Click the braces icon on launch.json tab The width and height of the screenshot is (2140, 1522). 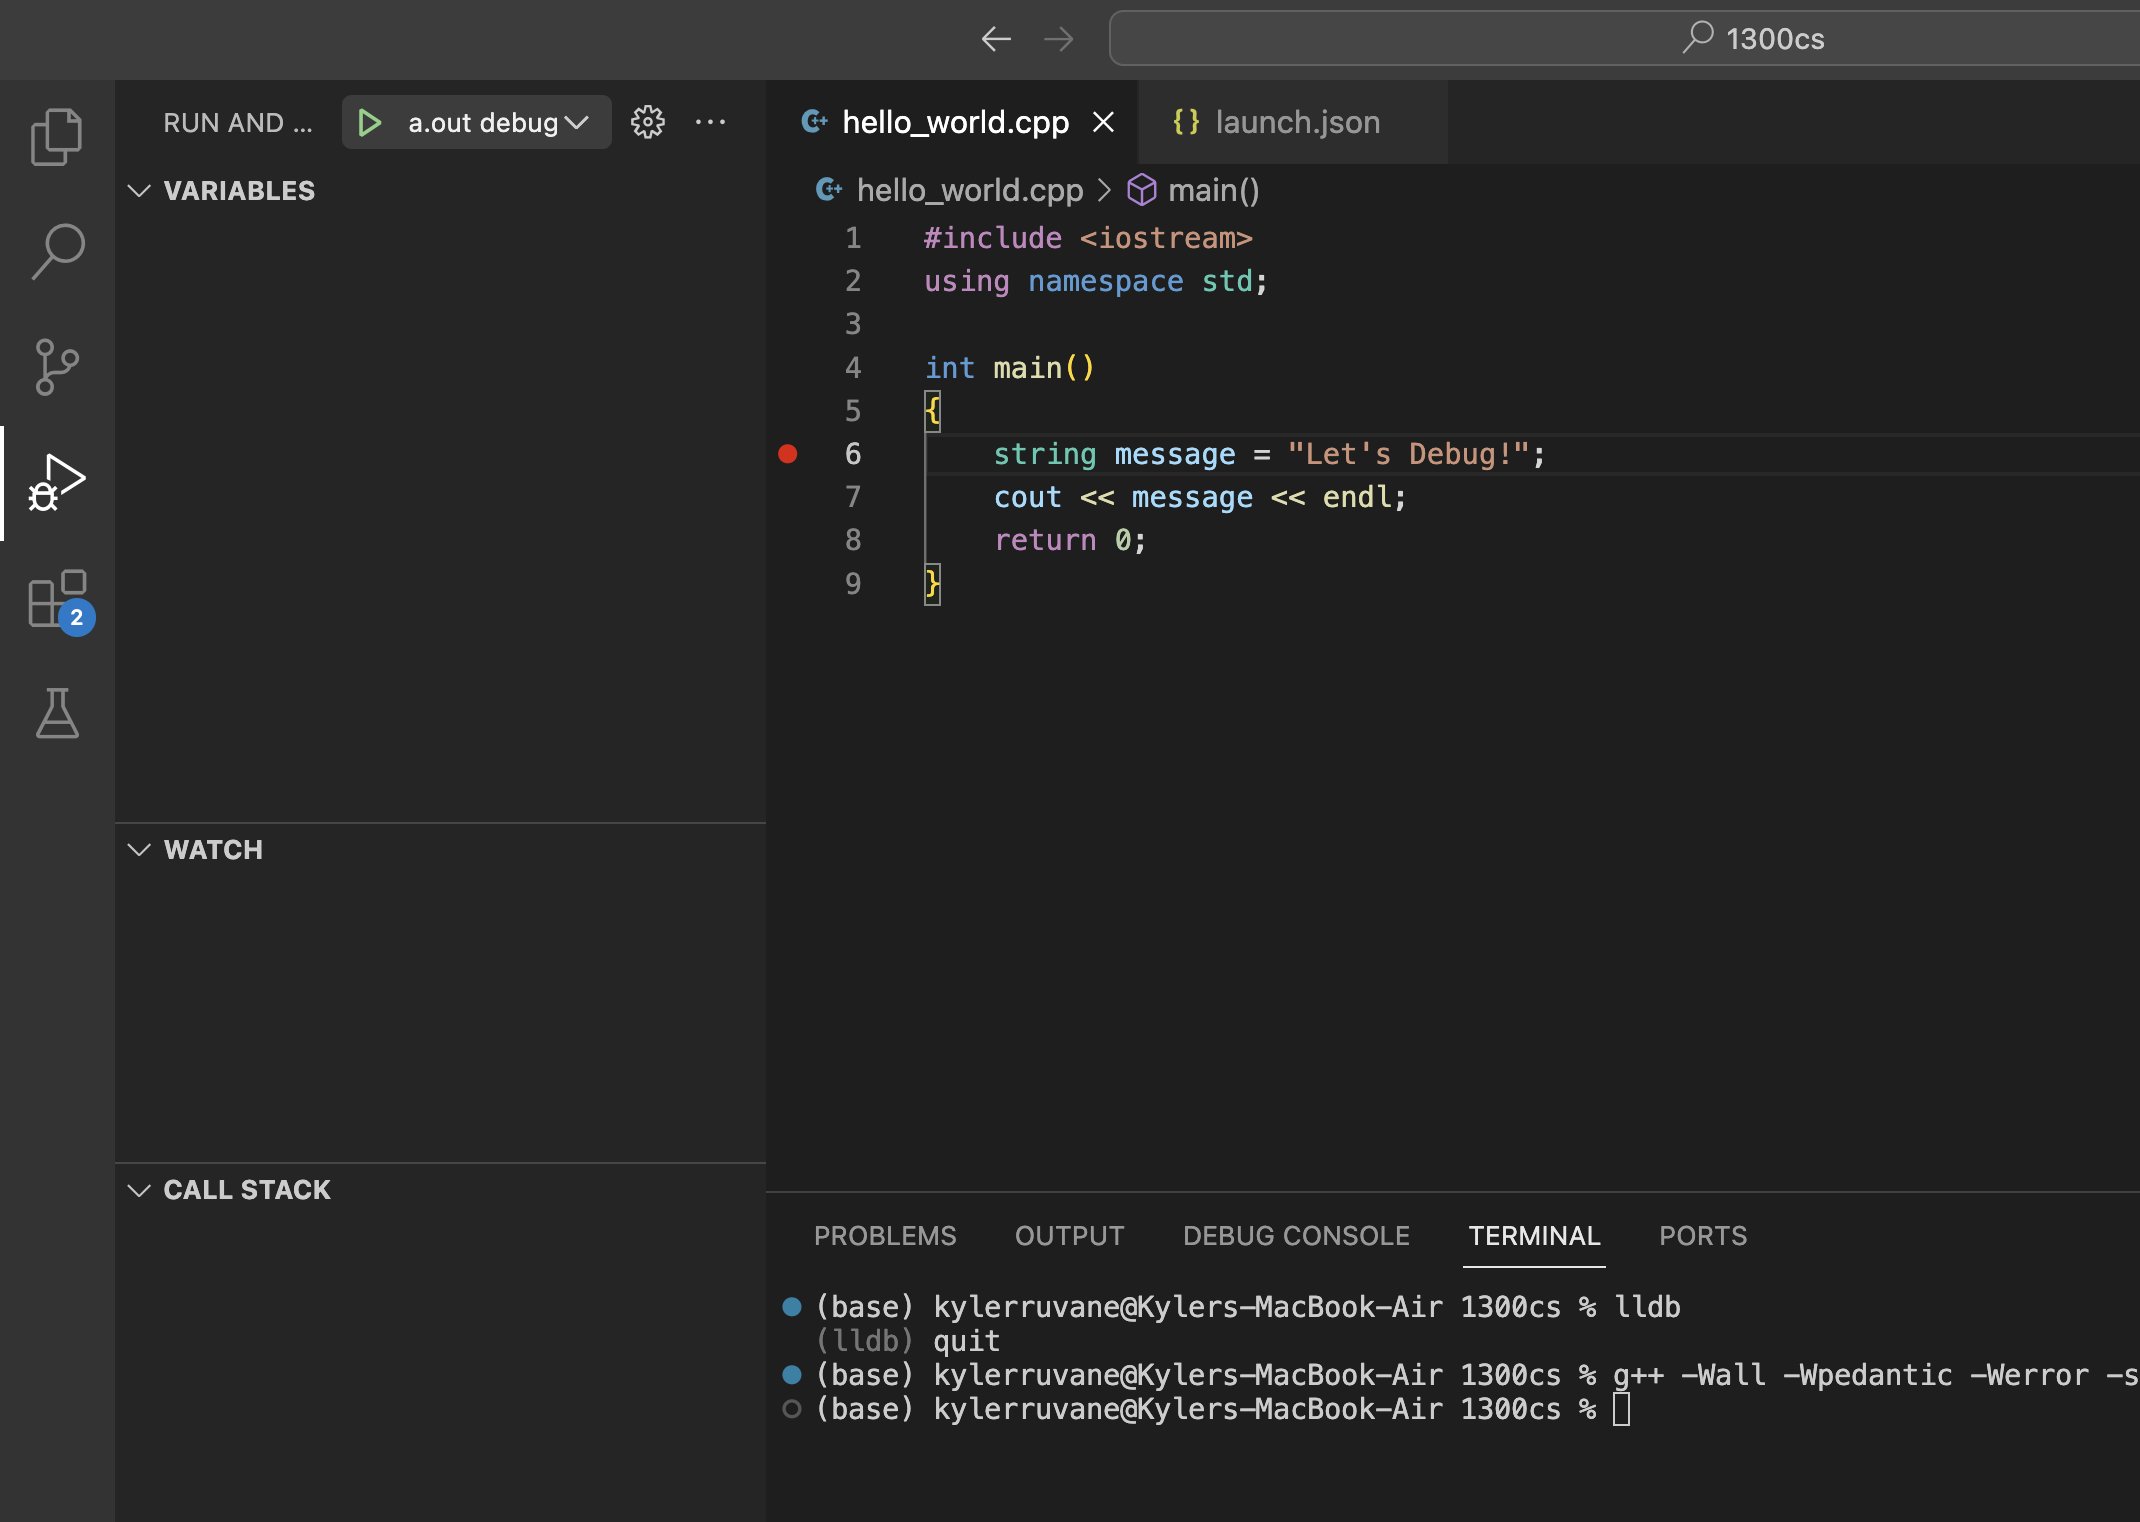click(x=1186, y=122)
